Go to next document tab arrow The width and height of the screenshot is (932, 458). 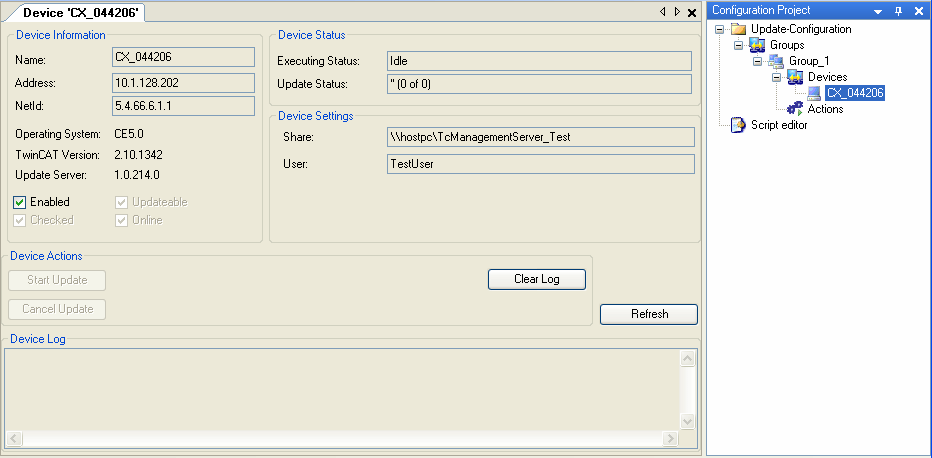(677, 12)
